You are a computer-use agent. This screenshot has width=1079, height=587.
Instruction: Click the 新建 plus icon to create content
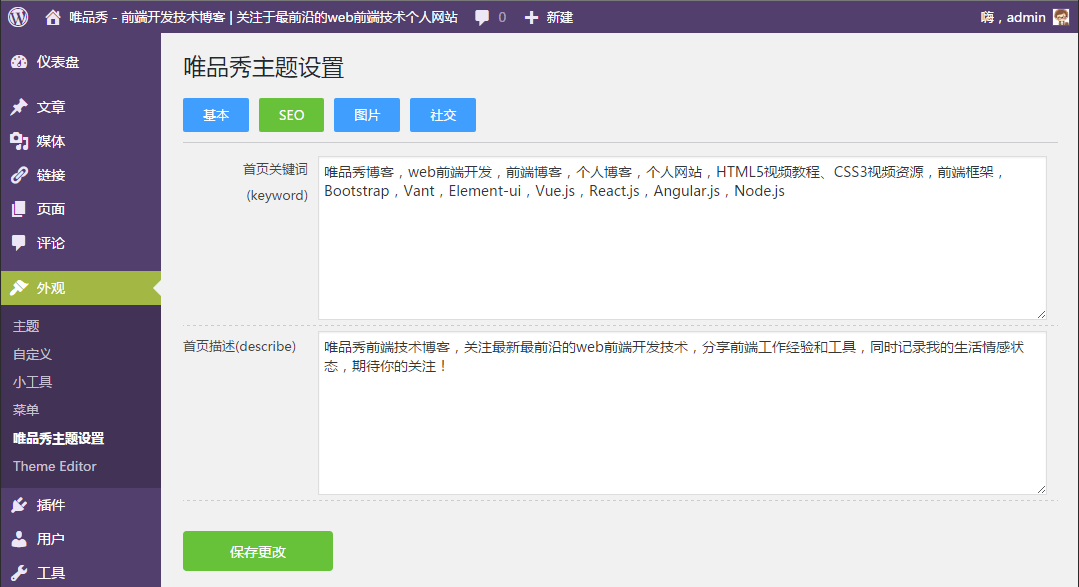[528, 16]
